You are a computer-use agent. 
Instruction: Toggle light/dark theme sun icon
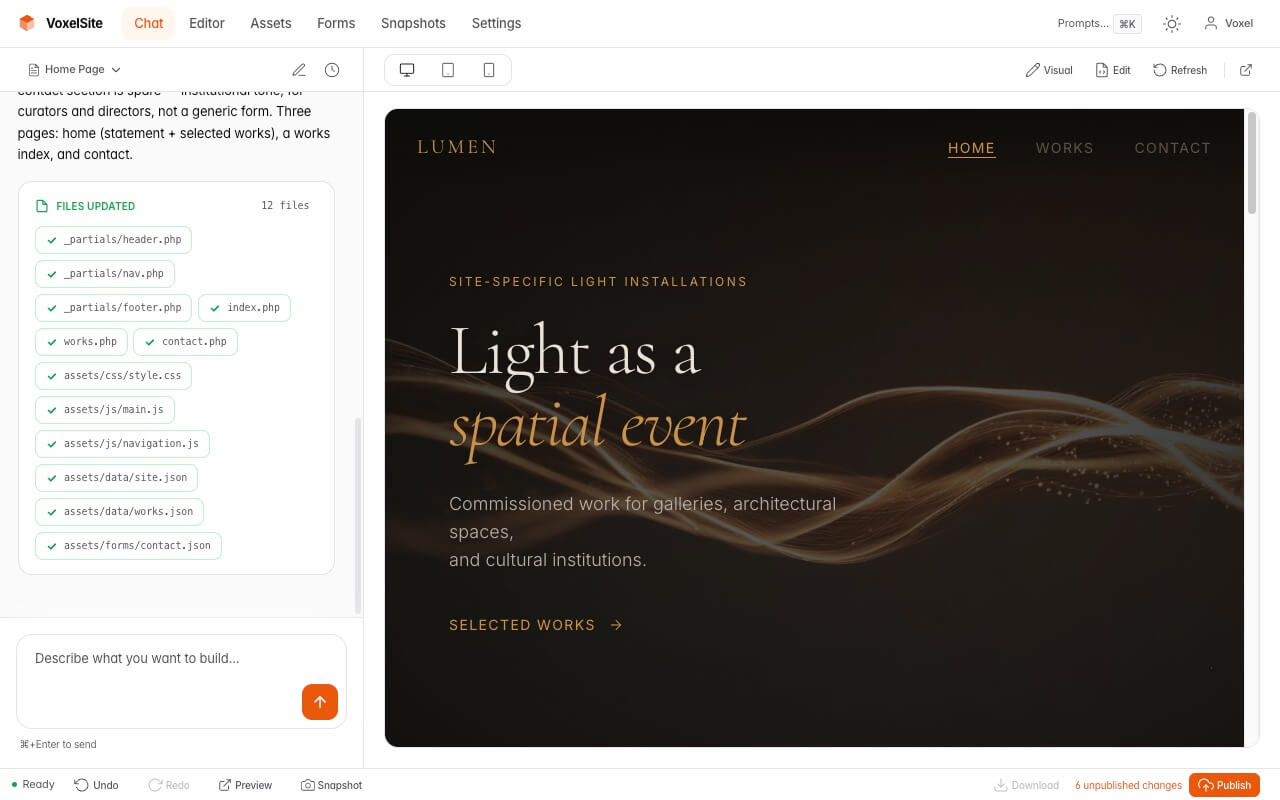[x=1172, y=23]
